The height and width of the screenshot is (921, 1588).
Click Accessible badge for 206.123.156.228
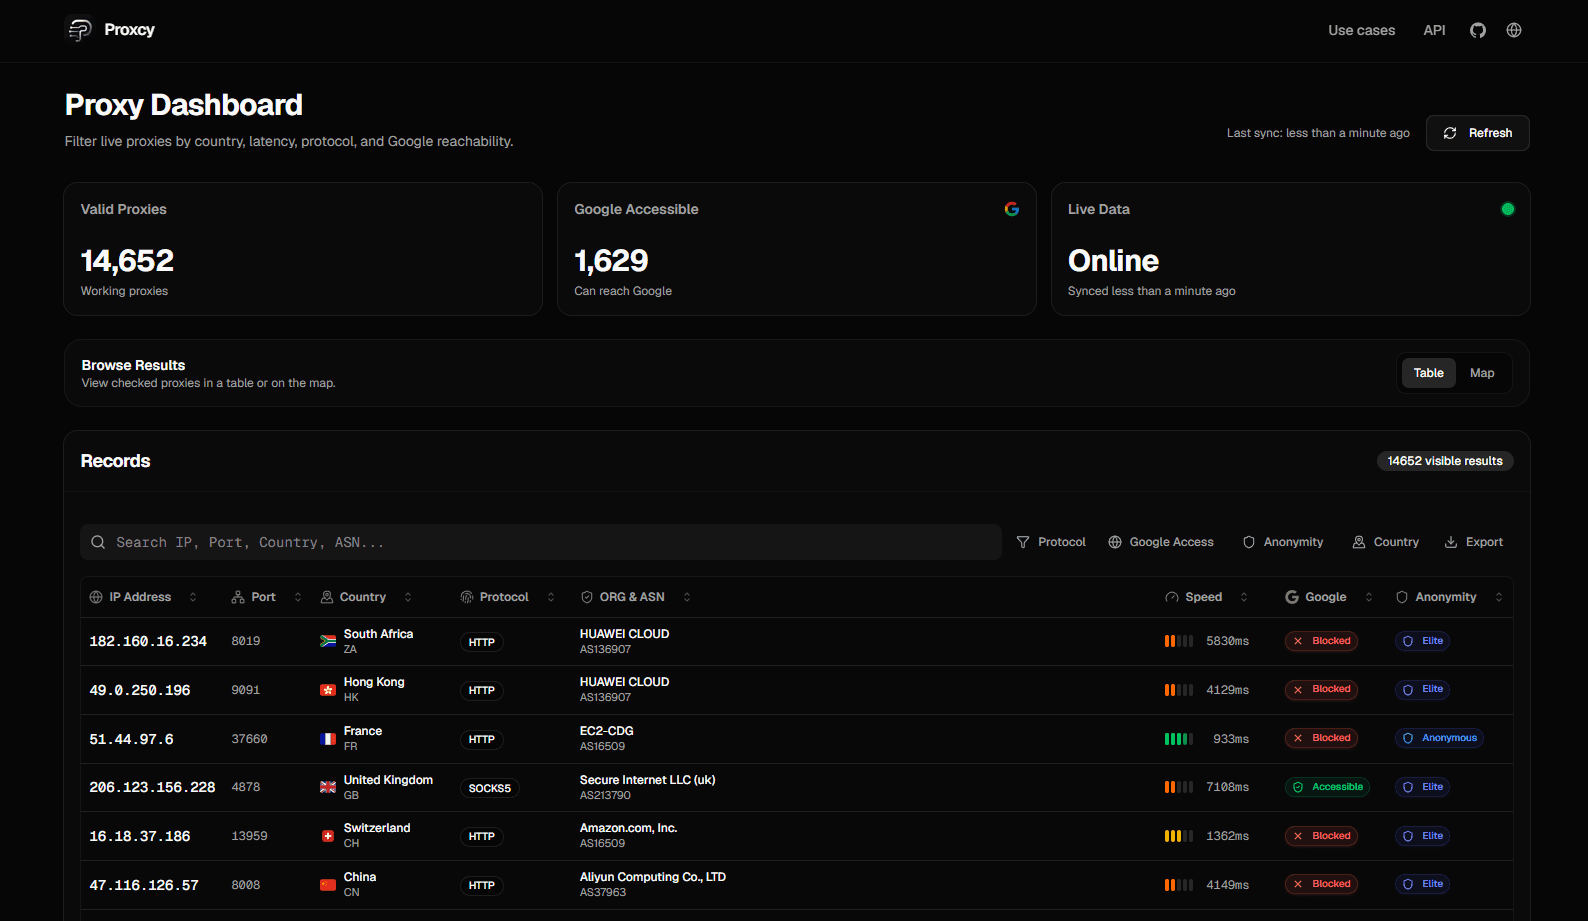[1328, 787]
